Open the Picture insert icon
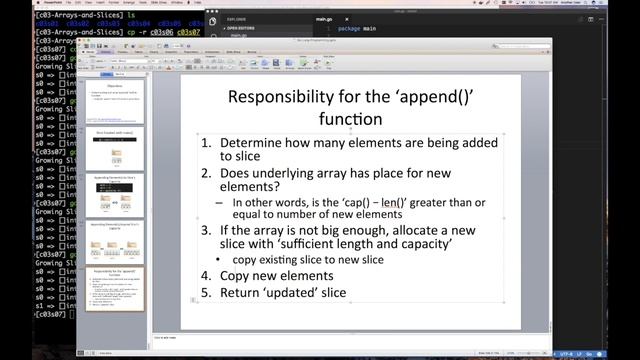Viewport: 640px width, 360px height. [x=253, y=63]
